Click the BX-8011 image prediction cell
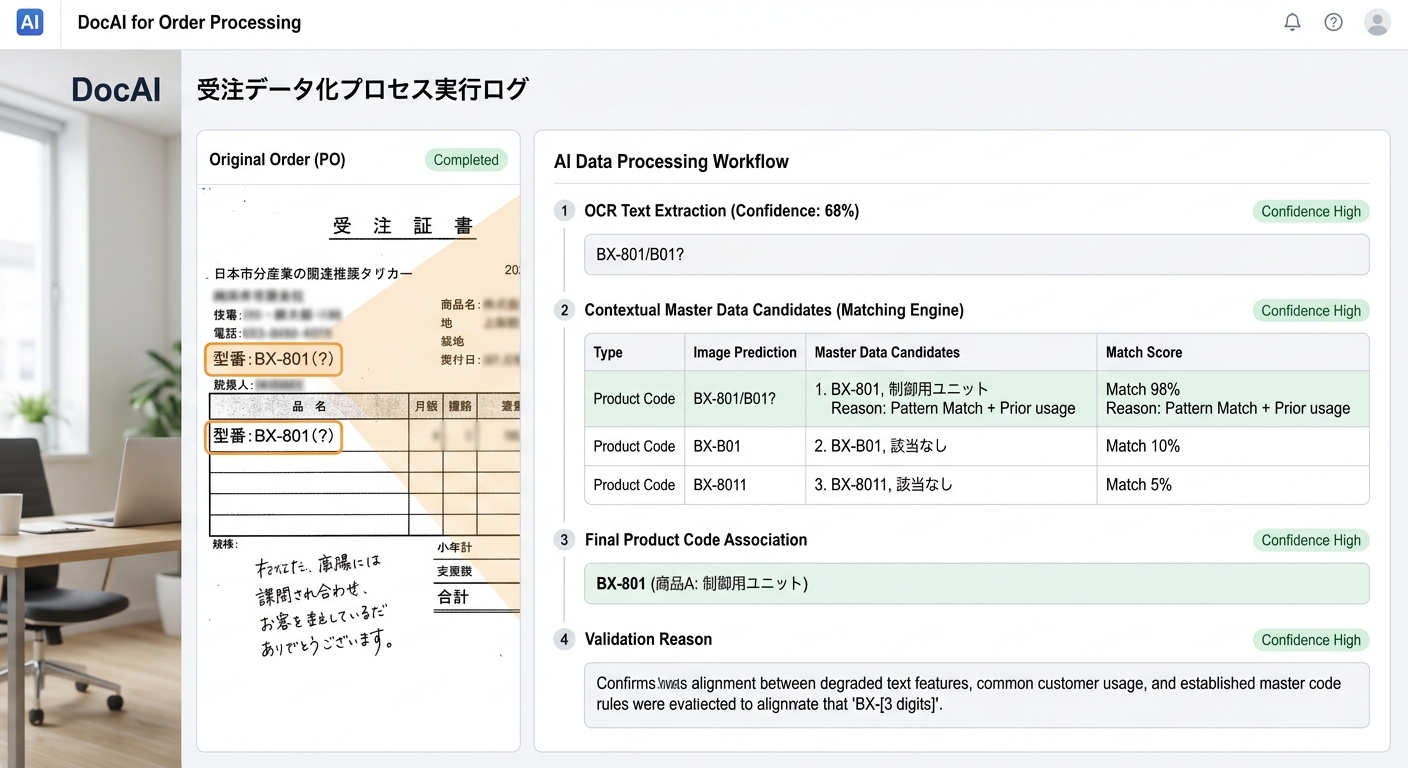Viewport: 1408px width, 768px height. pyautogui.click(x=745, y=484)
